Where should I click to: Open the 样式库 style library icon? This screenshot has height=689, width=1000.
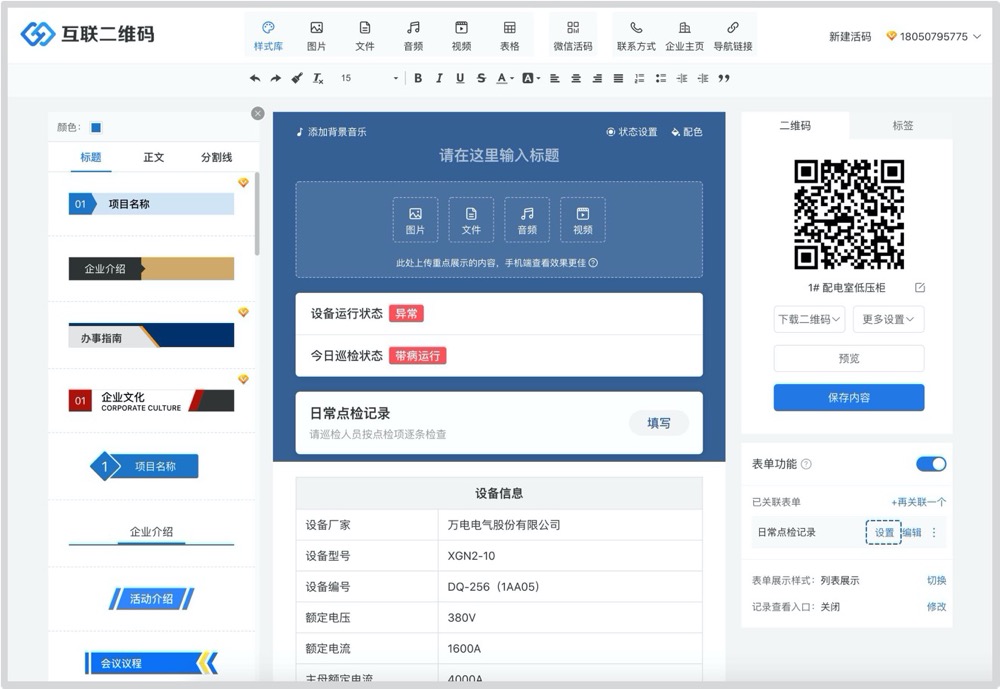pyautogui.click(x=268, y=35)
